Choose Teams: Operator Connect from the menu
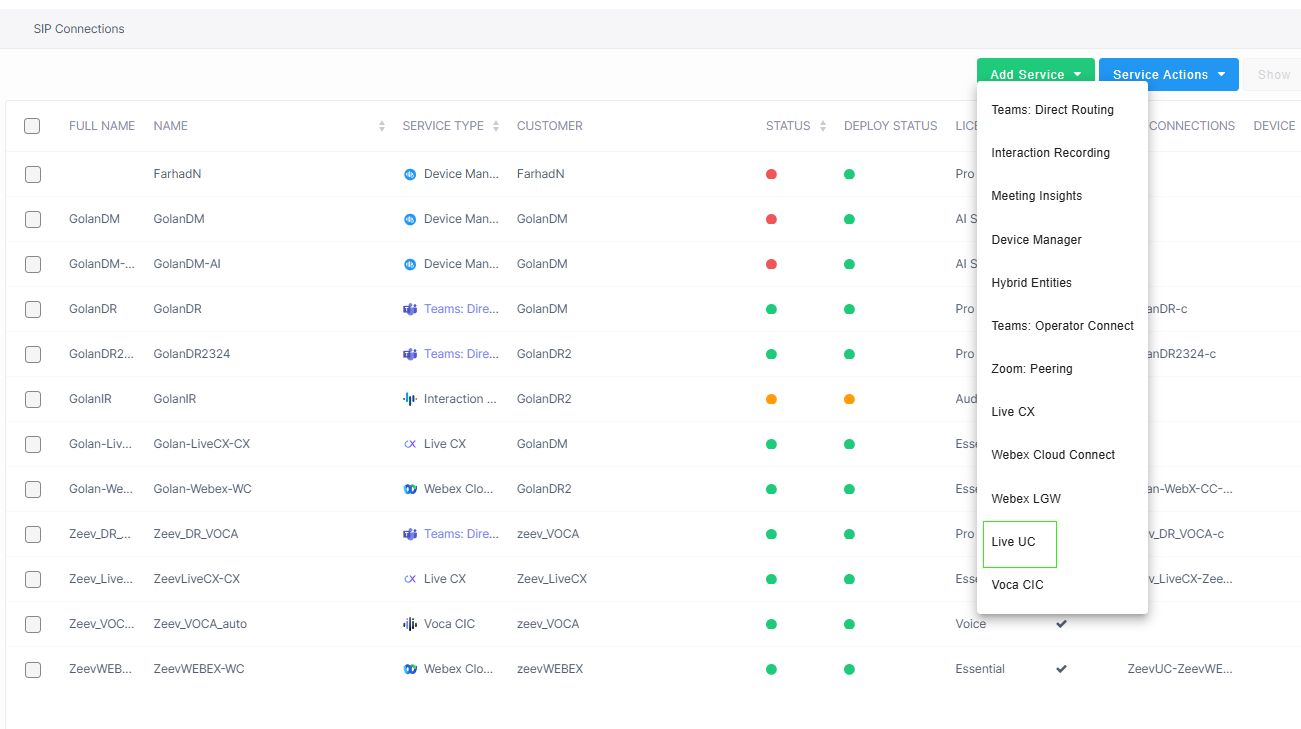 click(1062, 326)
